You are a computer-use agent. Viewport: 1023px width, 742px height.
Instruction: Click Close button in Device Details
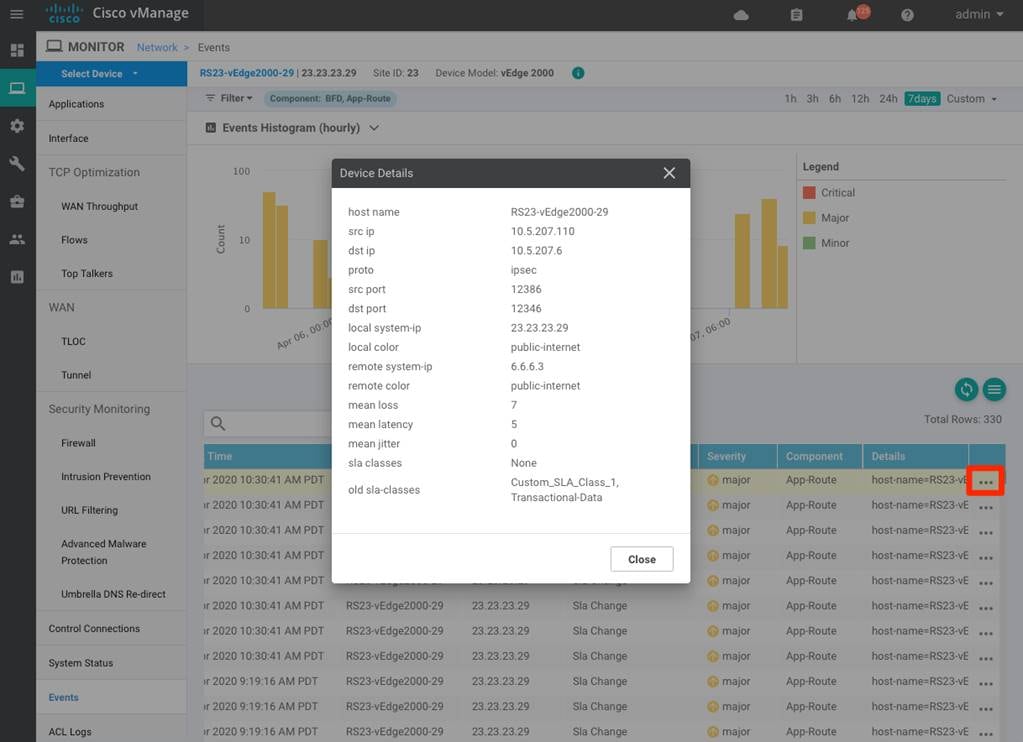pyautogui.click(x=641, y=559)
